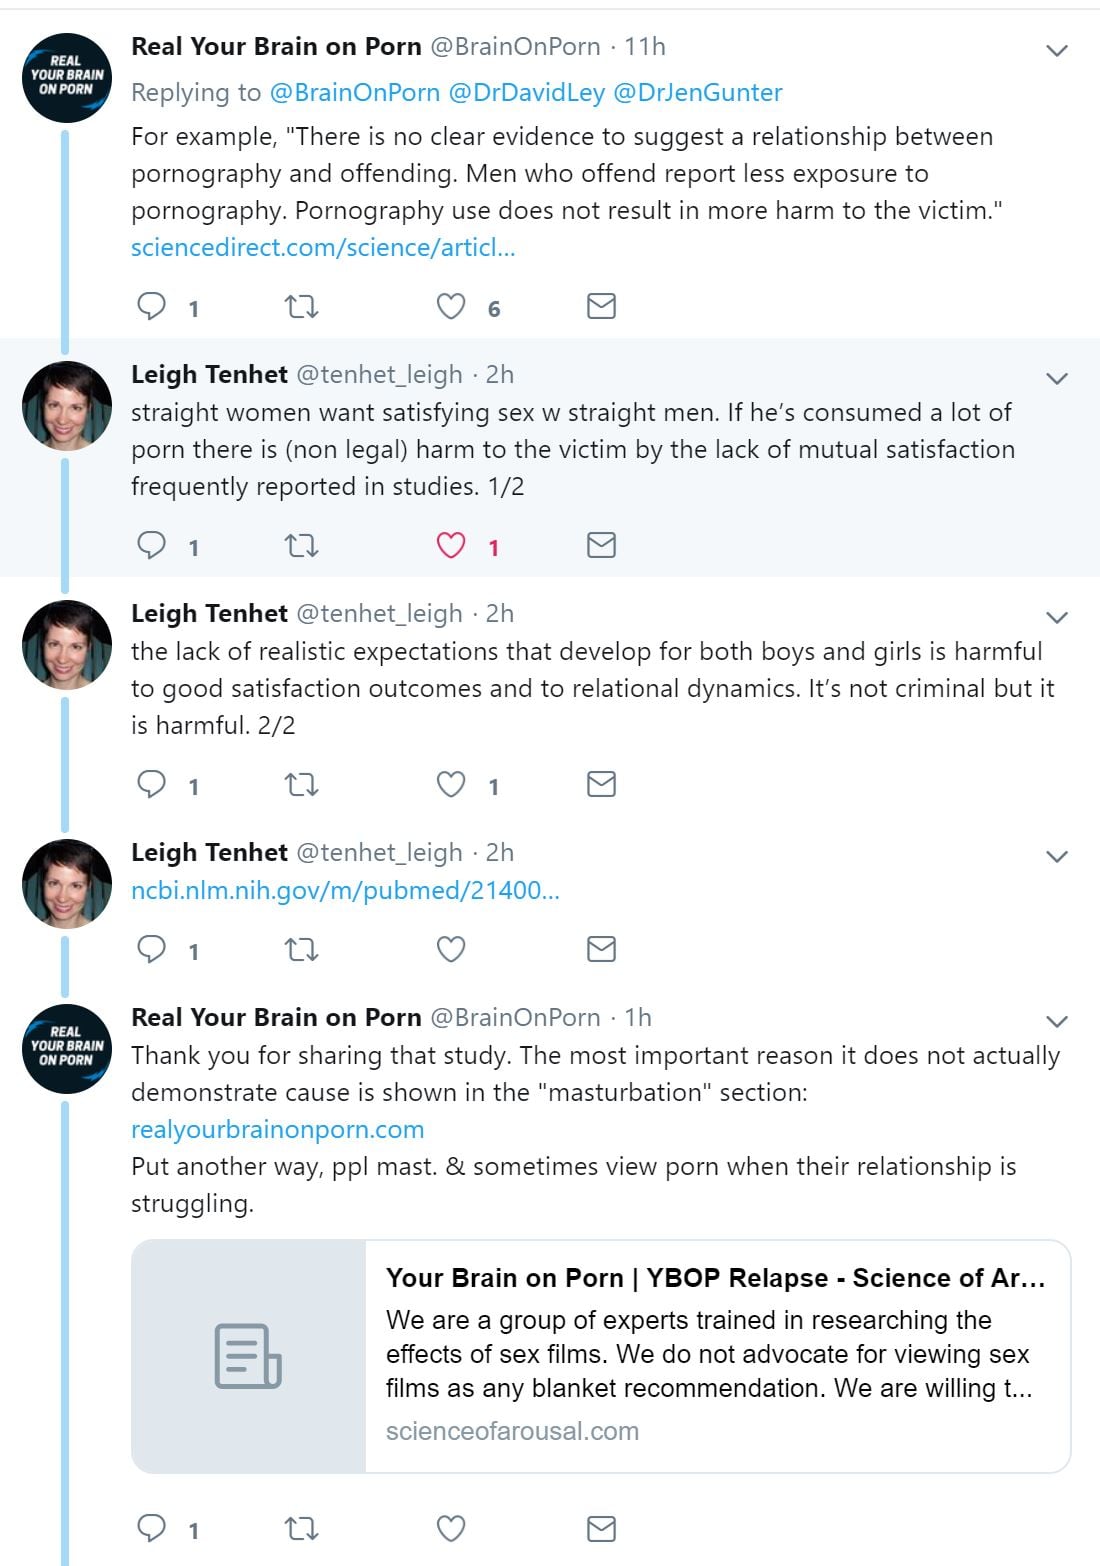Share the pubmed link tweet by message
Screen dimensions: 1100x1566
point(601,948)
